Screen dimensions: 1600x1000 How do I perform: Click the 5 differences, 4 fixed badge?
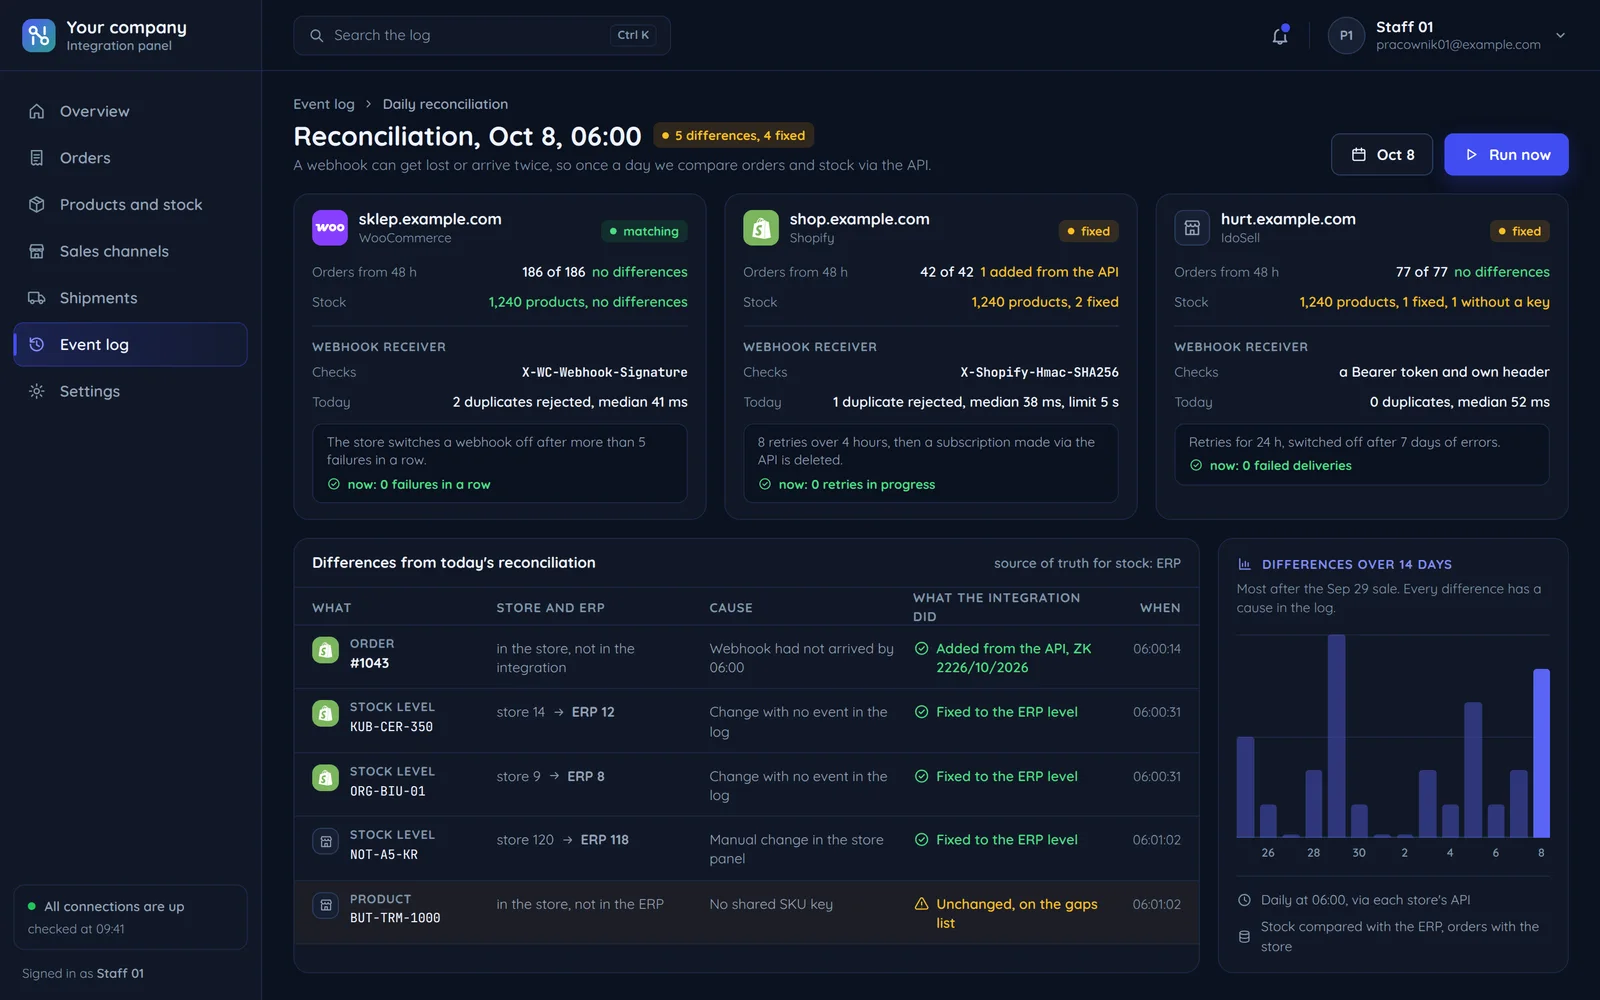734,135
